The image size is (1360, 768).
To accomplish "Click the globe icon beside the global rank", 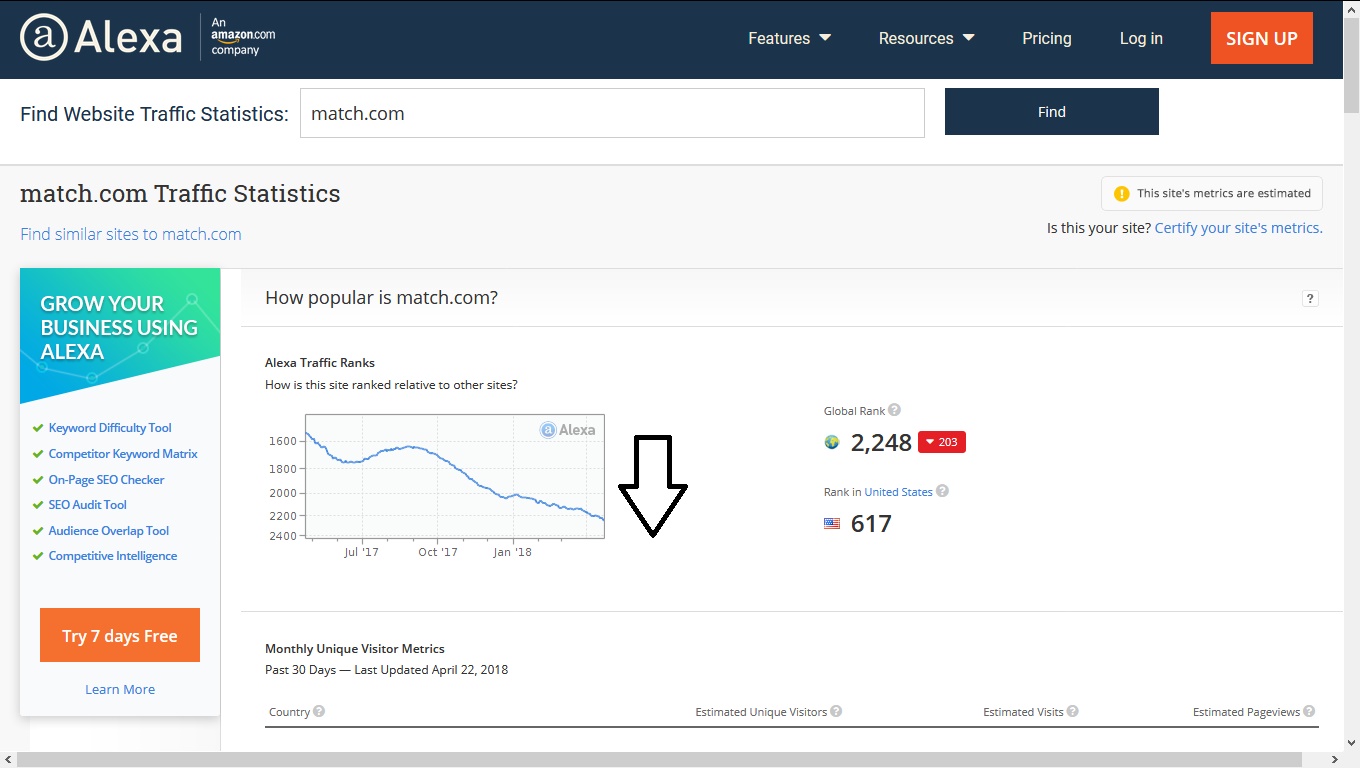I will (x=832, y=442).
